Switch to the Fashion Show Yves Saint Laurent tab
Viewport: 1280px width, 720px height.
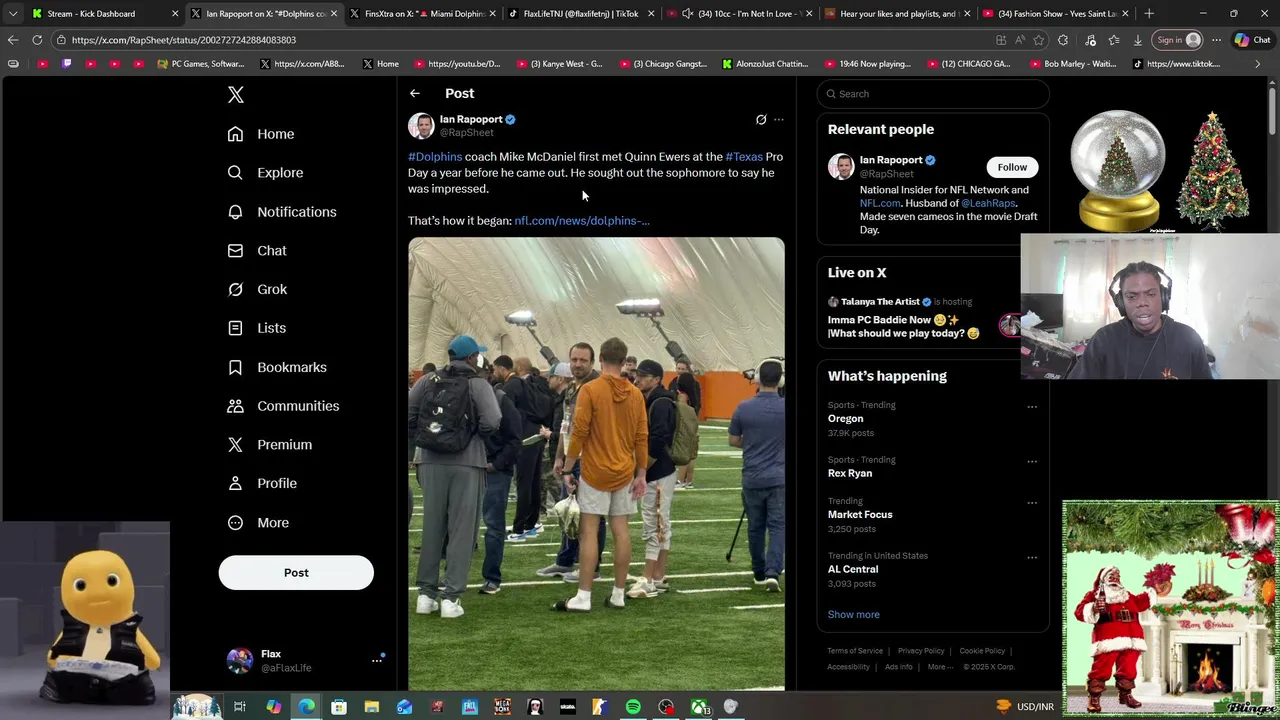1056,14
